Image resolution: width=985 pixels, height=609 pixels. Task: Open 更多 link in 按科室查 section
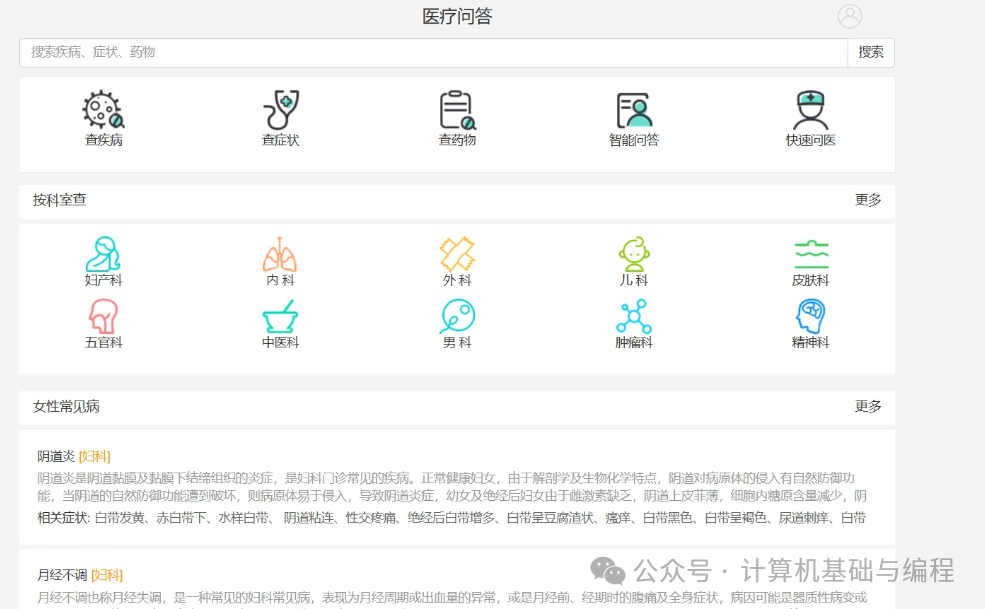click(868, 200)
